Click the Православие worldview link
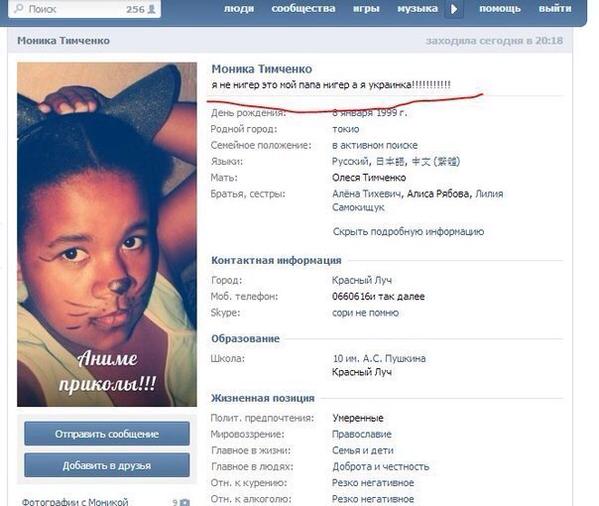This screenshot has width=599, height=506. [362, 434]
